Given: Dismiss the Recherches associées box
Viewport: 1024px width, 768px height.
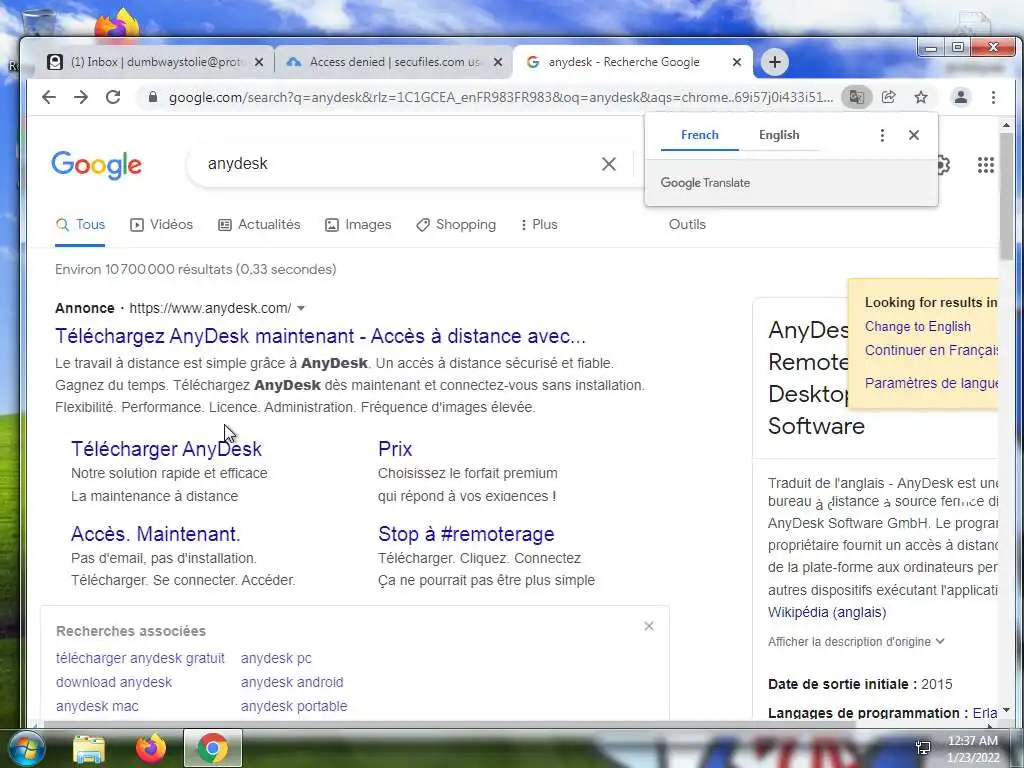Looking at the screenshot, I should pyautogui.click(x=648, y=626).
